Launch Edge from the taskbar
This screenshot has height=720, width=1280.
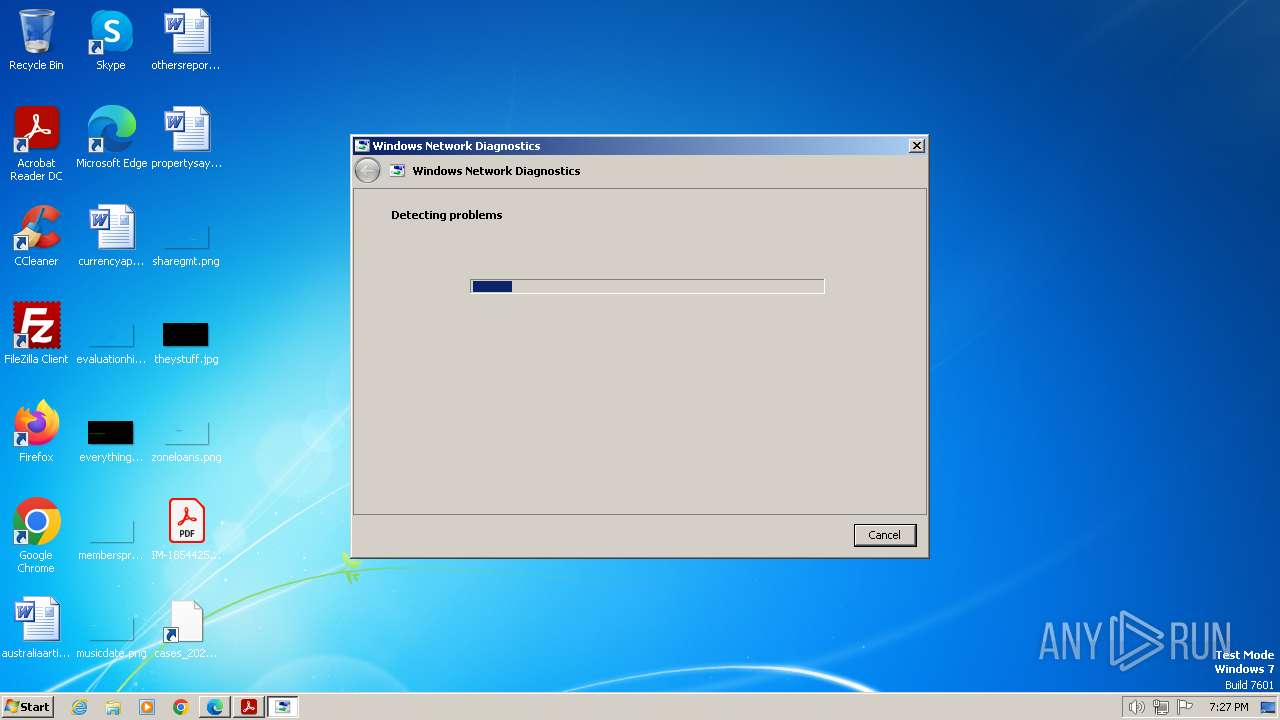215,707
